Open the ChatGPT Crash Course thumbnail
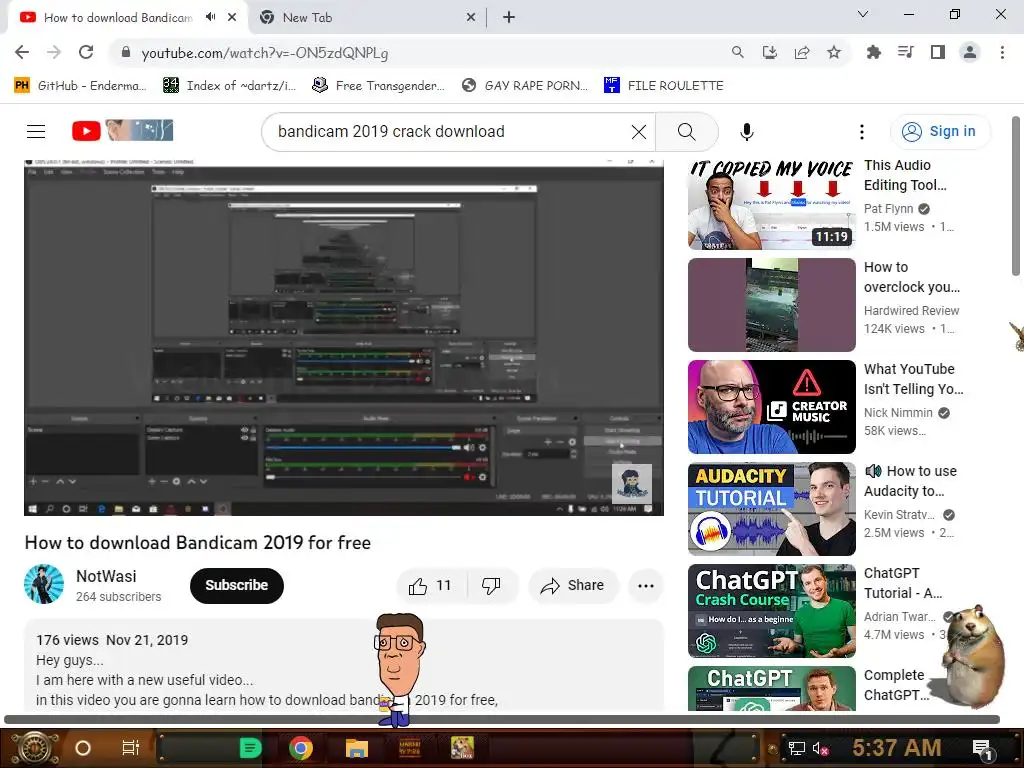1024x768 pixels. pos(771,611)
